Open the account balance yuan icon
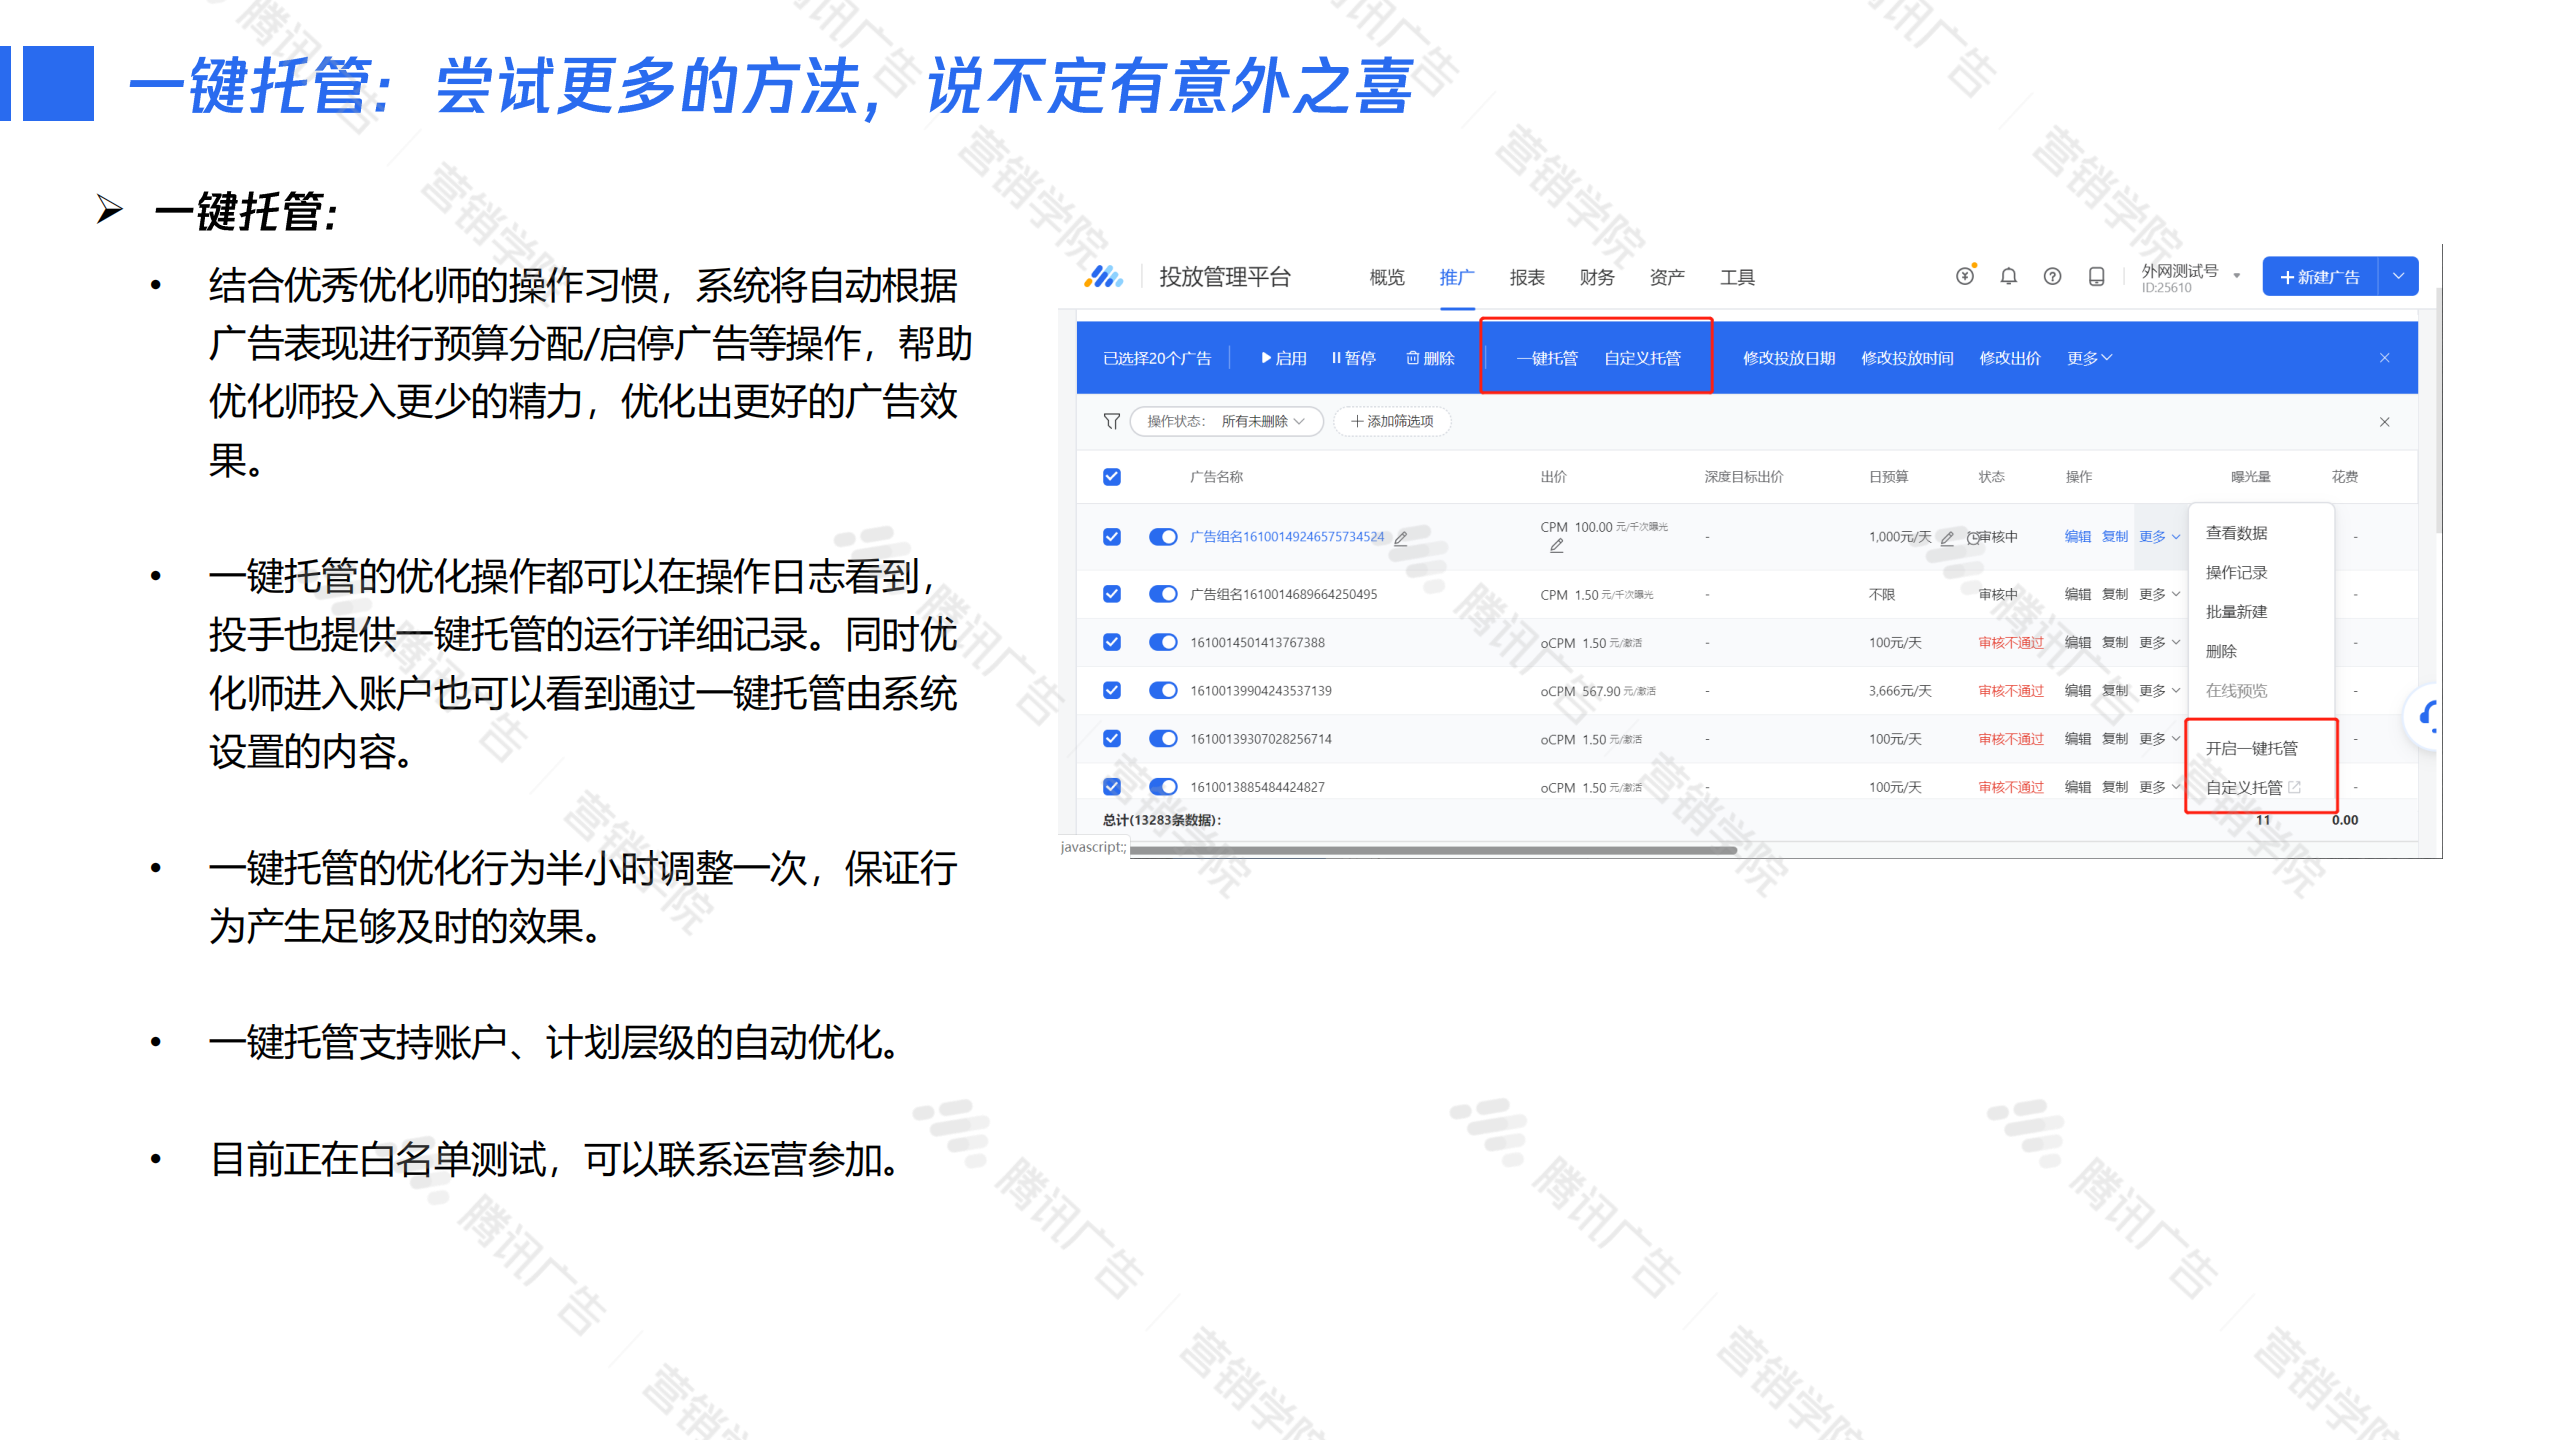The image size is (2560, 1440). 1965,276
